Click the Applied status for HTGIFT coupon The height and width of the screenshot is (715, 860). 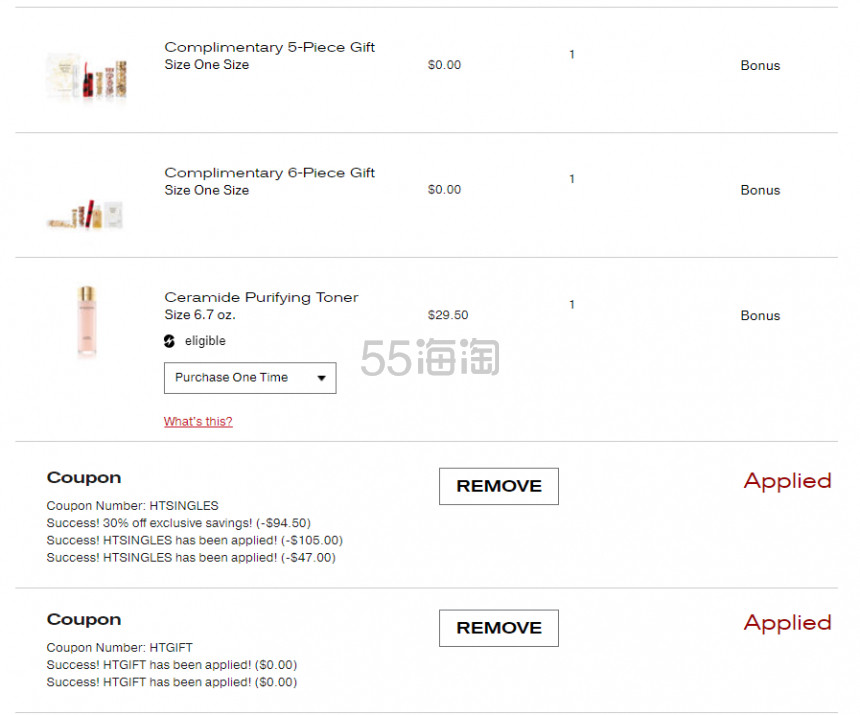[x=788, y=623]
